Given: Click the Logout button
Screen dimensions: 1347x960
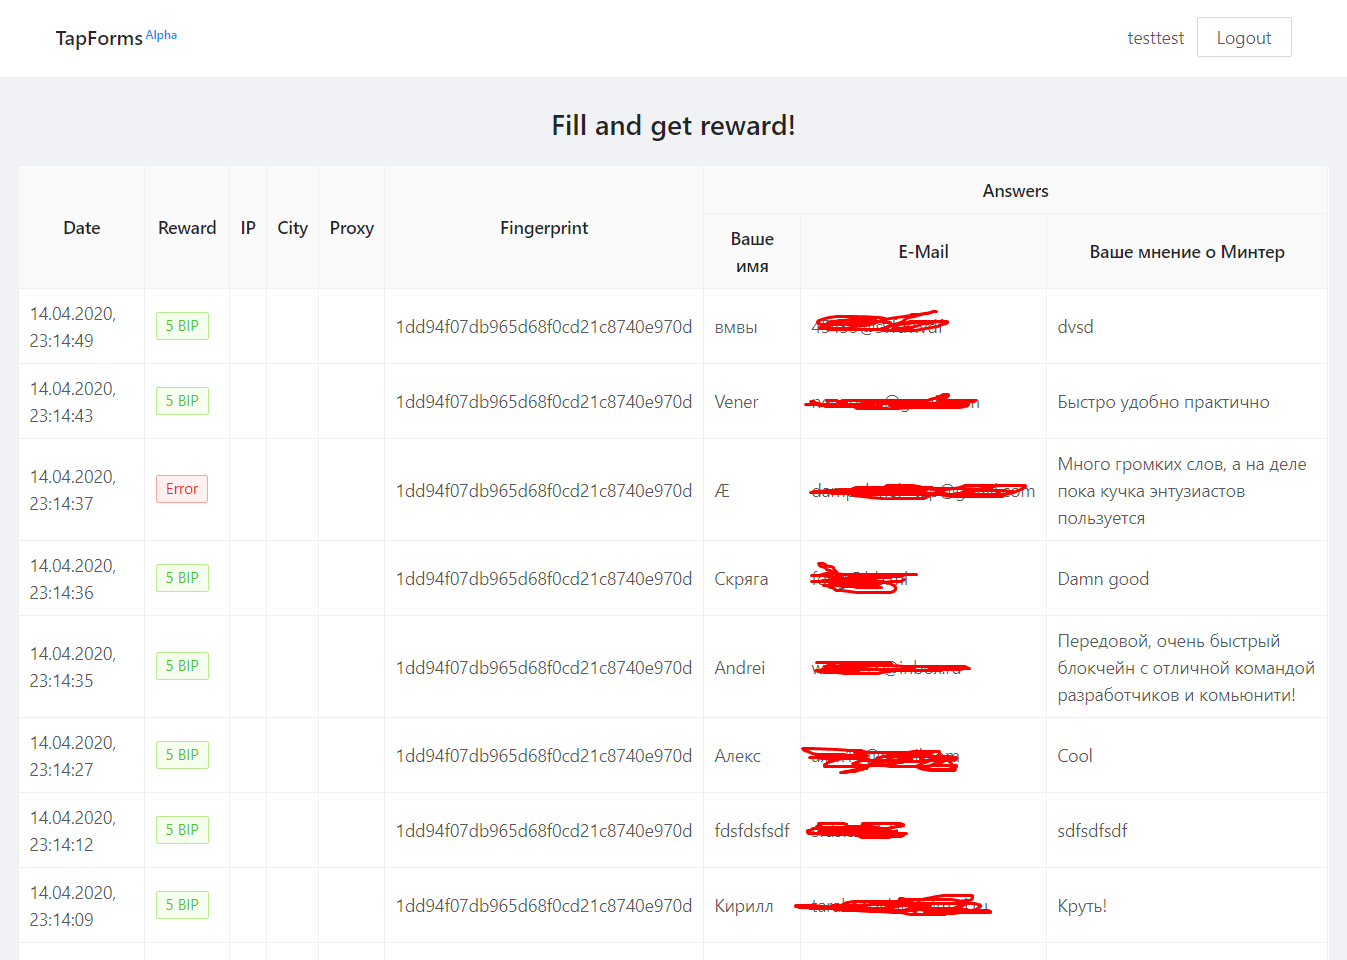Looking at the screenshot, I should point(1244,37).
